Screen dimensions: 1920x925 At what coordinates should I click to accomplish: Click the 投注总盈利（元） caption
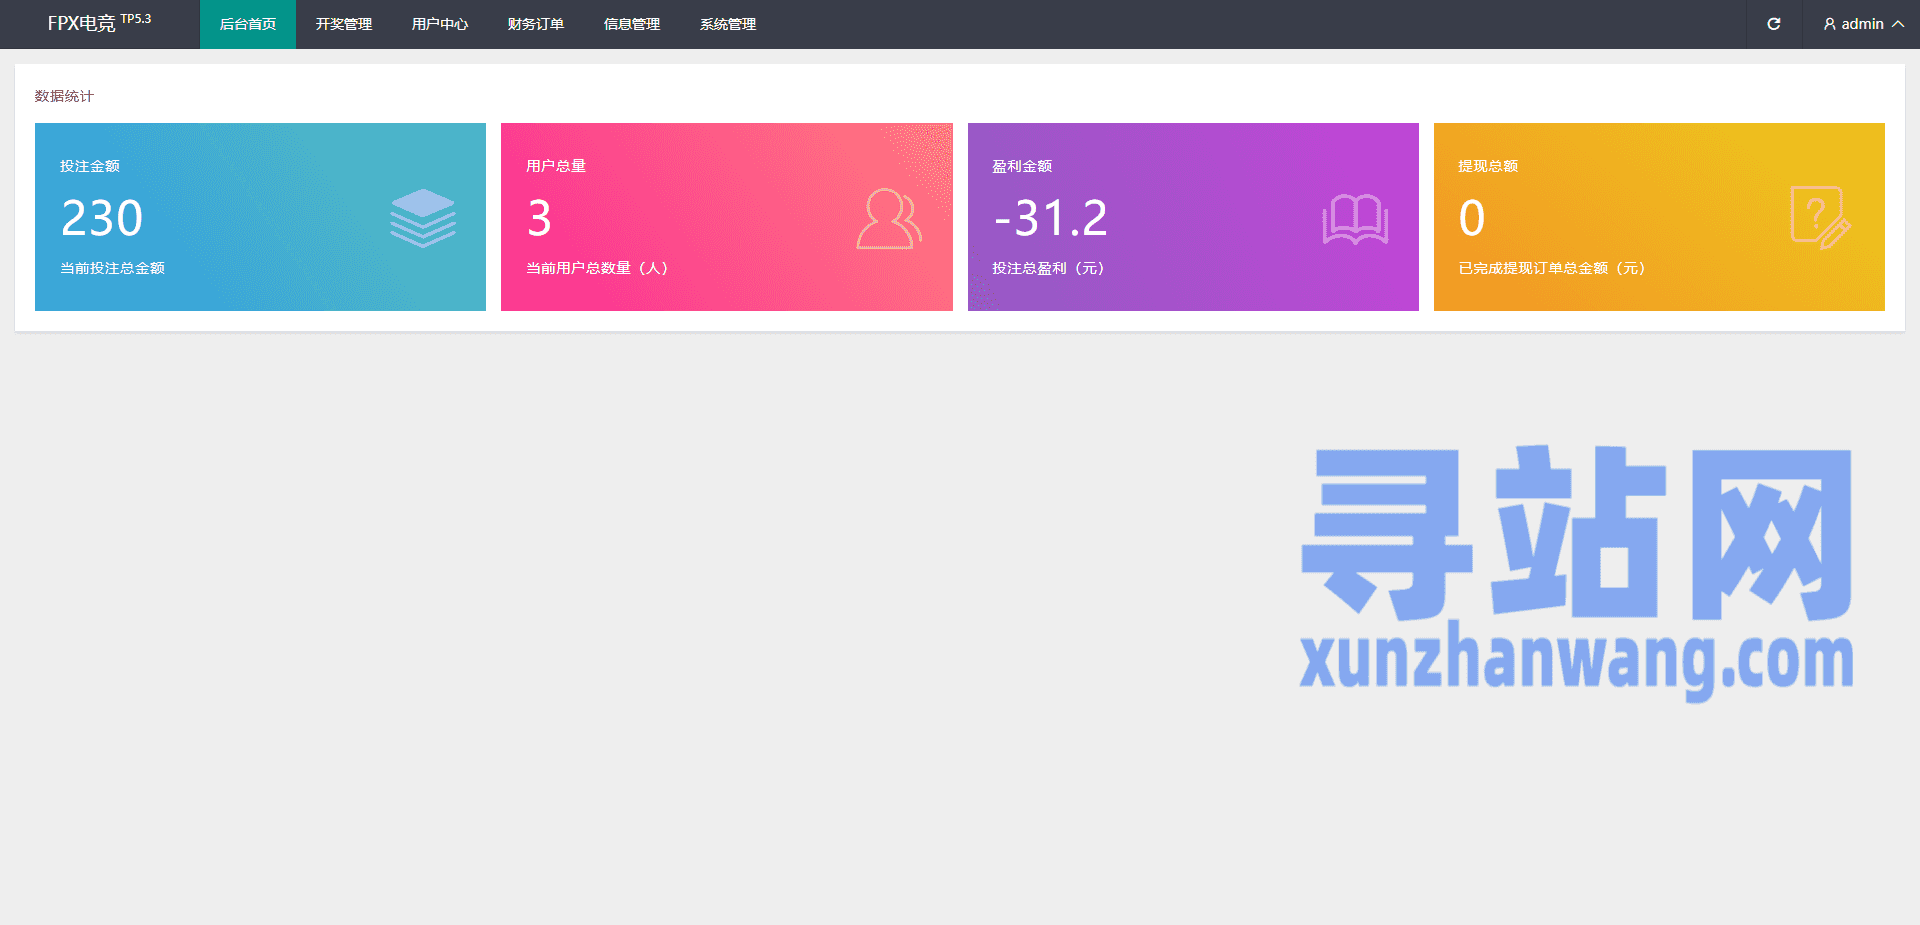(1048, 268)
